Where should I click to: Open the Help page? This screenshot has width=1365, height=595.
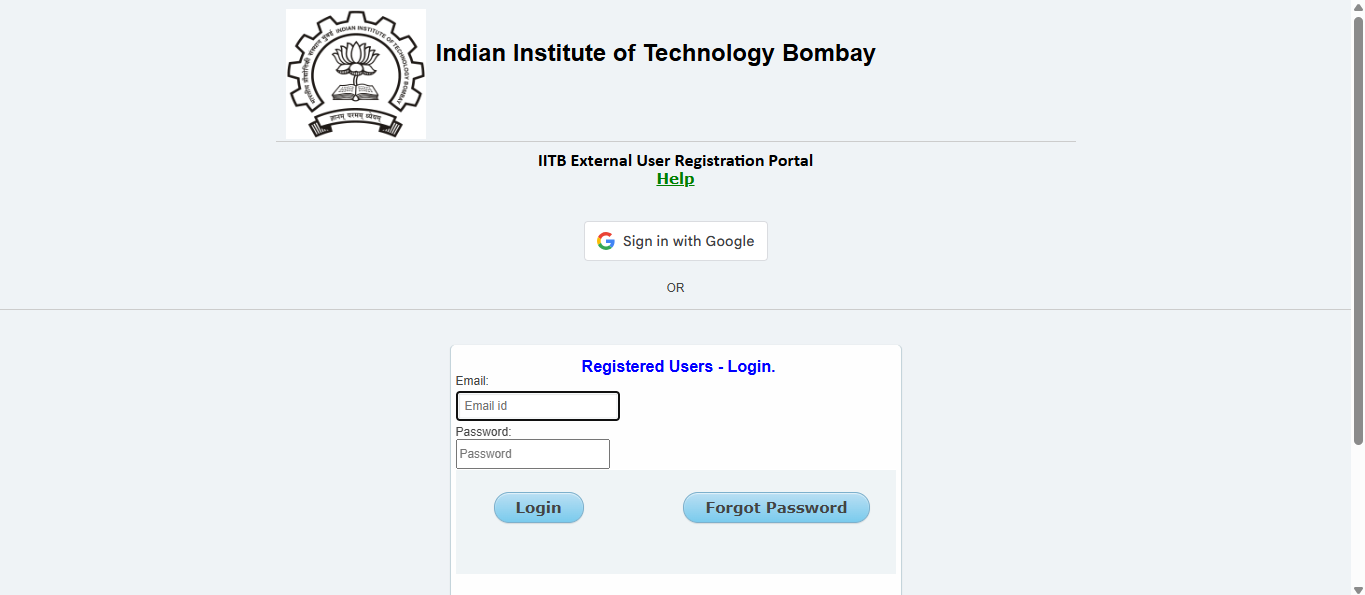coord(675,178)
